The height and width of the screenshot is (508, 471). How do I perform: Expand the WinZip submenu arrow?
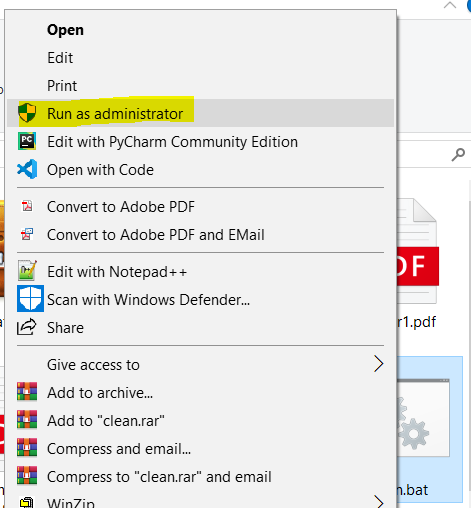point(379,501)
